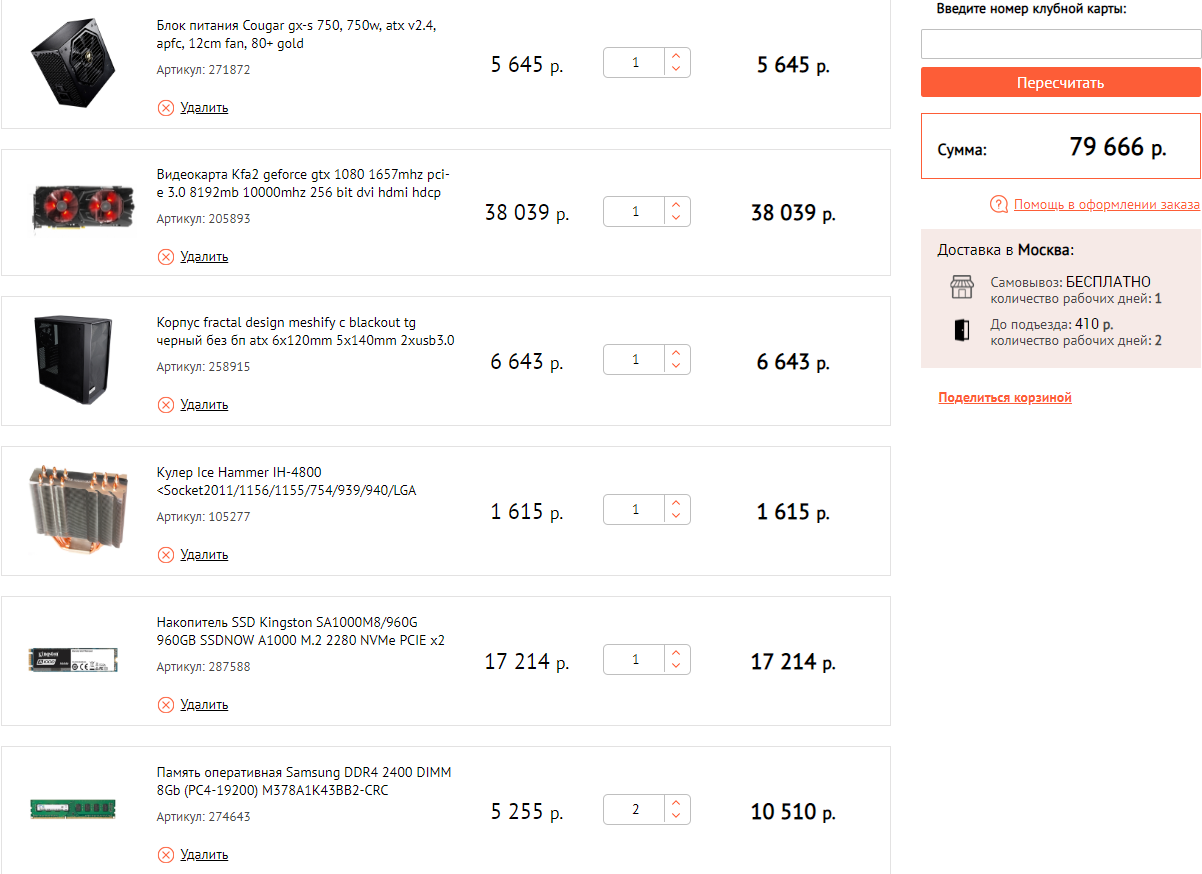Increase quantity of Kingston SSD
This screenshot has width=1202, height=874.
pyautogui.click(x=677, y=654)
